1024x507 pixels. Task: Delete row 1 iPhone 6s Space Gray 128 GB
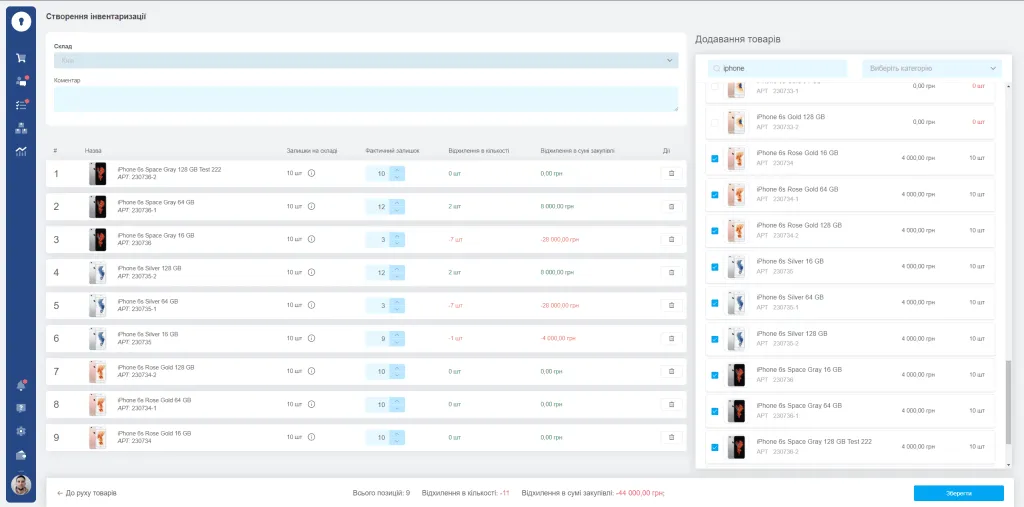tap(671, 173)
